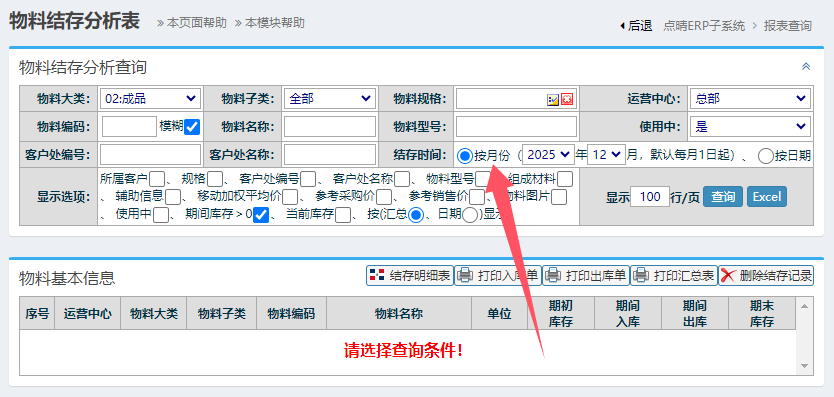Screen dimensions: 834x397
Task: Enable the 组成材料 display checkbox
Action: 565,179
